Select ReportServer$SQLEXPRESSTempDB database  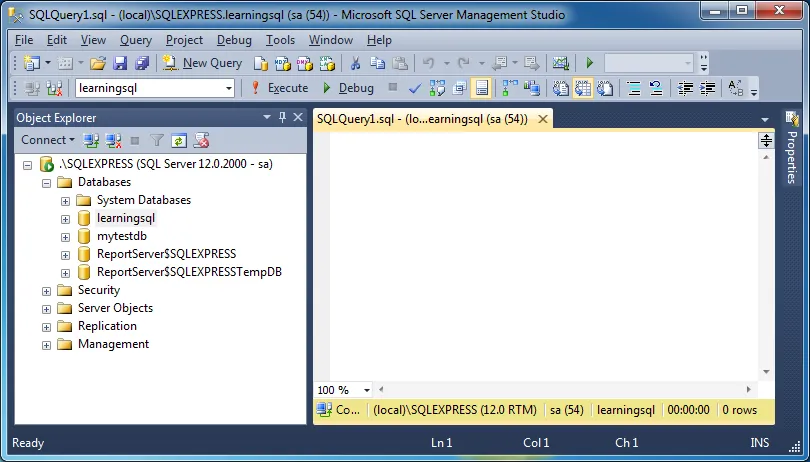[189, 272]
